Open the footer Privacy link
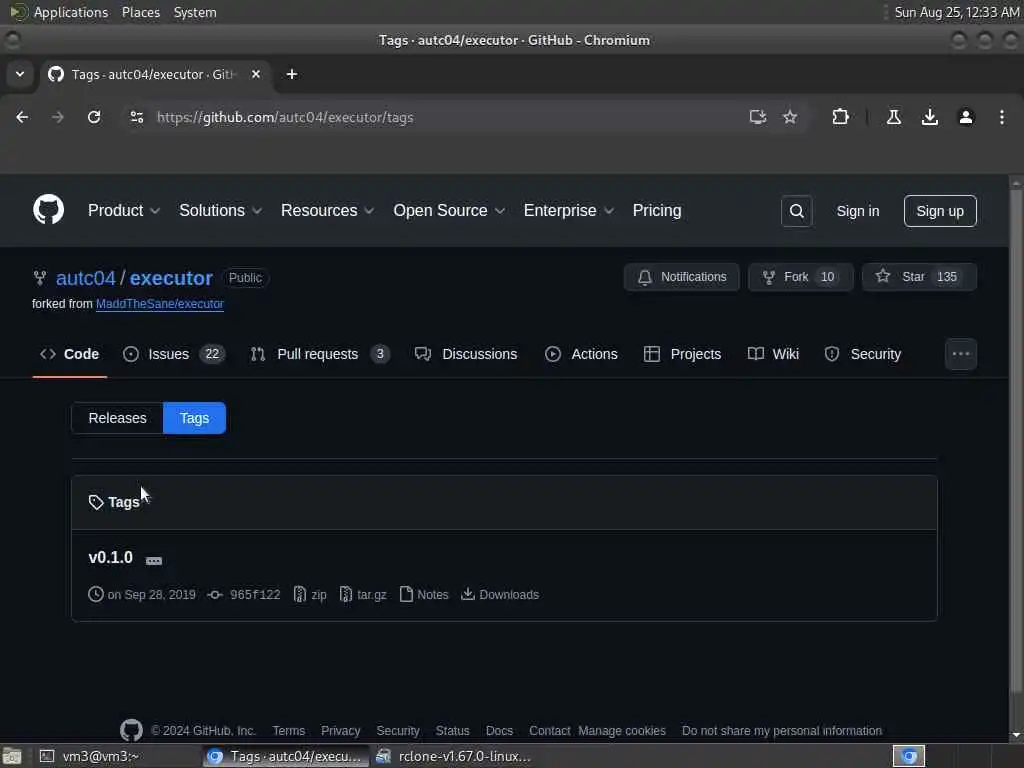1024x768 pixels. pos(340,731)
